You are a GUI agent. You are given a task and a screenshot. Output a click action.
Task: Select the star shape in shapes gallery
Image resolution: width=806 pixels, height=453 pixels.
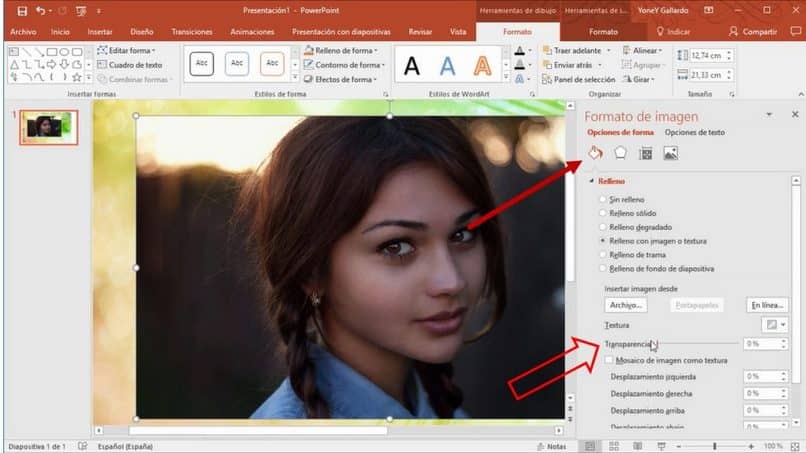[x=77, y=78]
